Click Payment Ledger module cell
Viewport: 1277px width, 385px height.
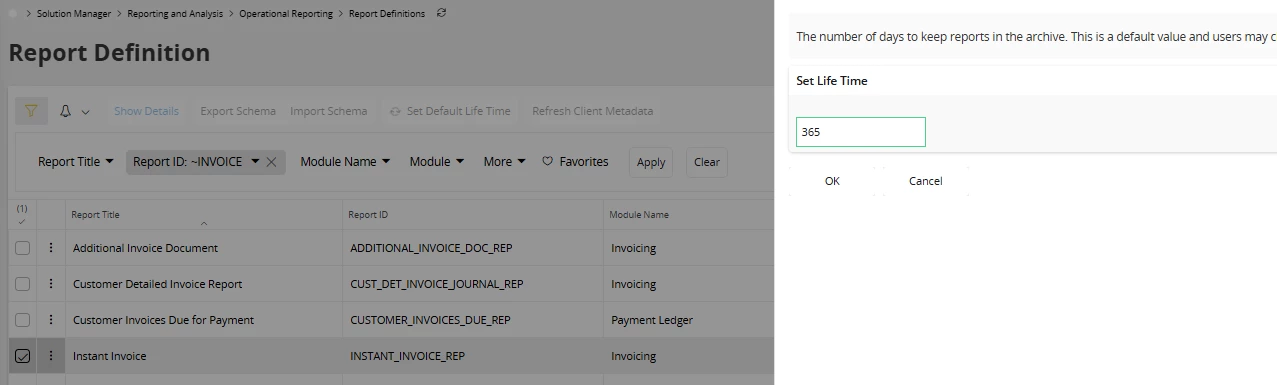point(688,320)
